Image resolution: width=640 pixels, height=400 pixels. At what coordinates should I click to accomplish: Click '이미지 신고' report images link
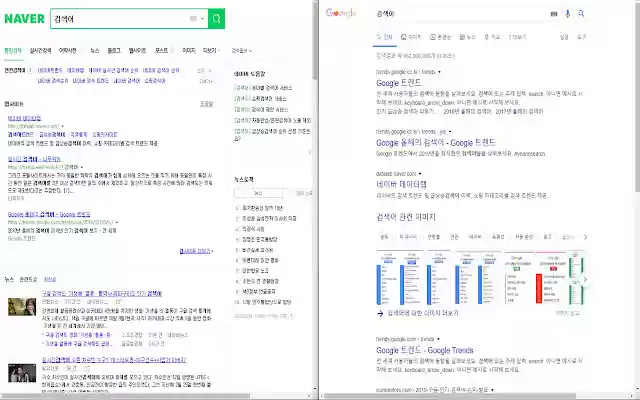567,313
